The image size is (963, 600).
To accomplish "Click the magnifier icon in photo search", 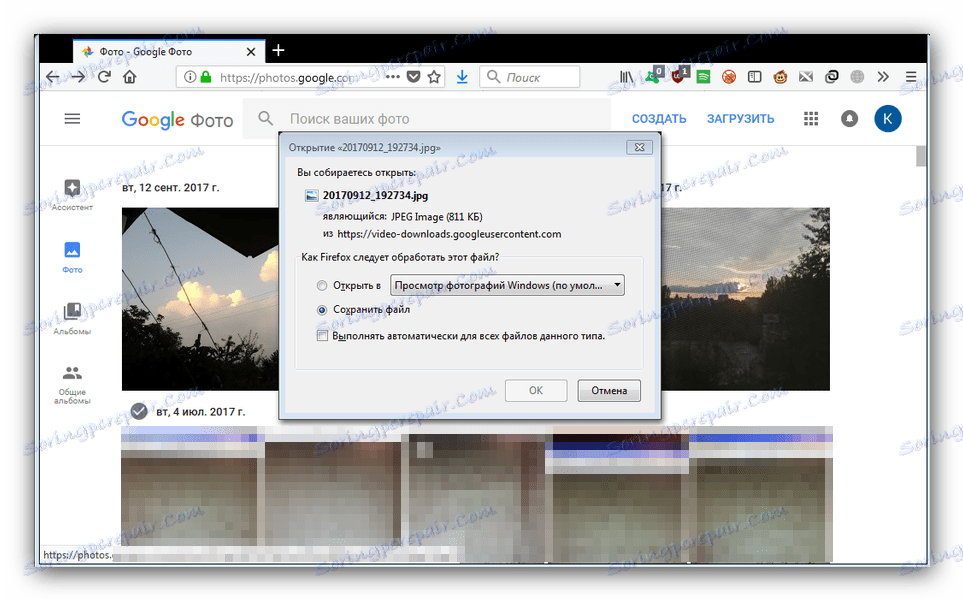I will (265, 118).
